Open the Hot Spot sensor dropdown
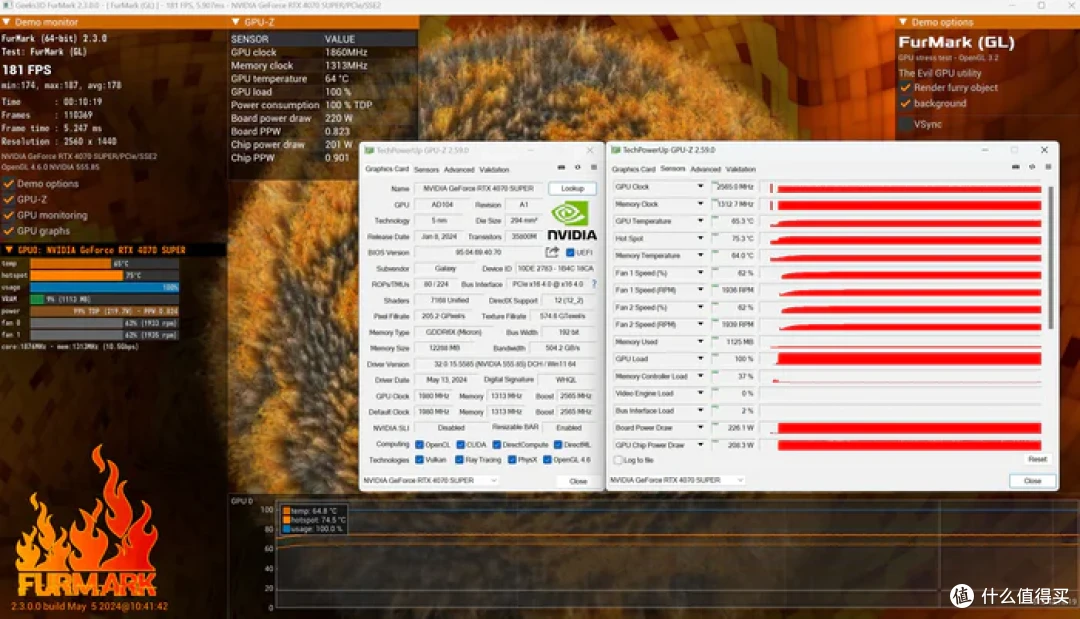 [x=700, y=238]
